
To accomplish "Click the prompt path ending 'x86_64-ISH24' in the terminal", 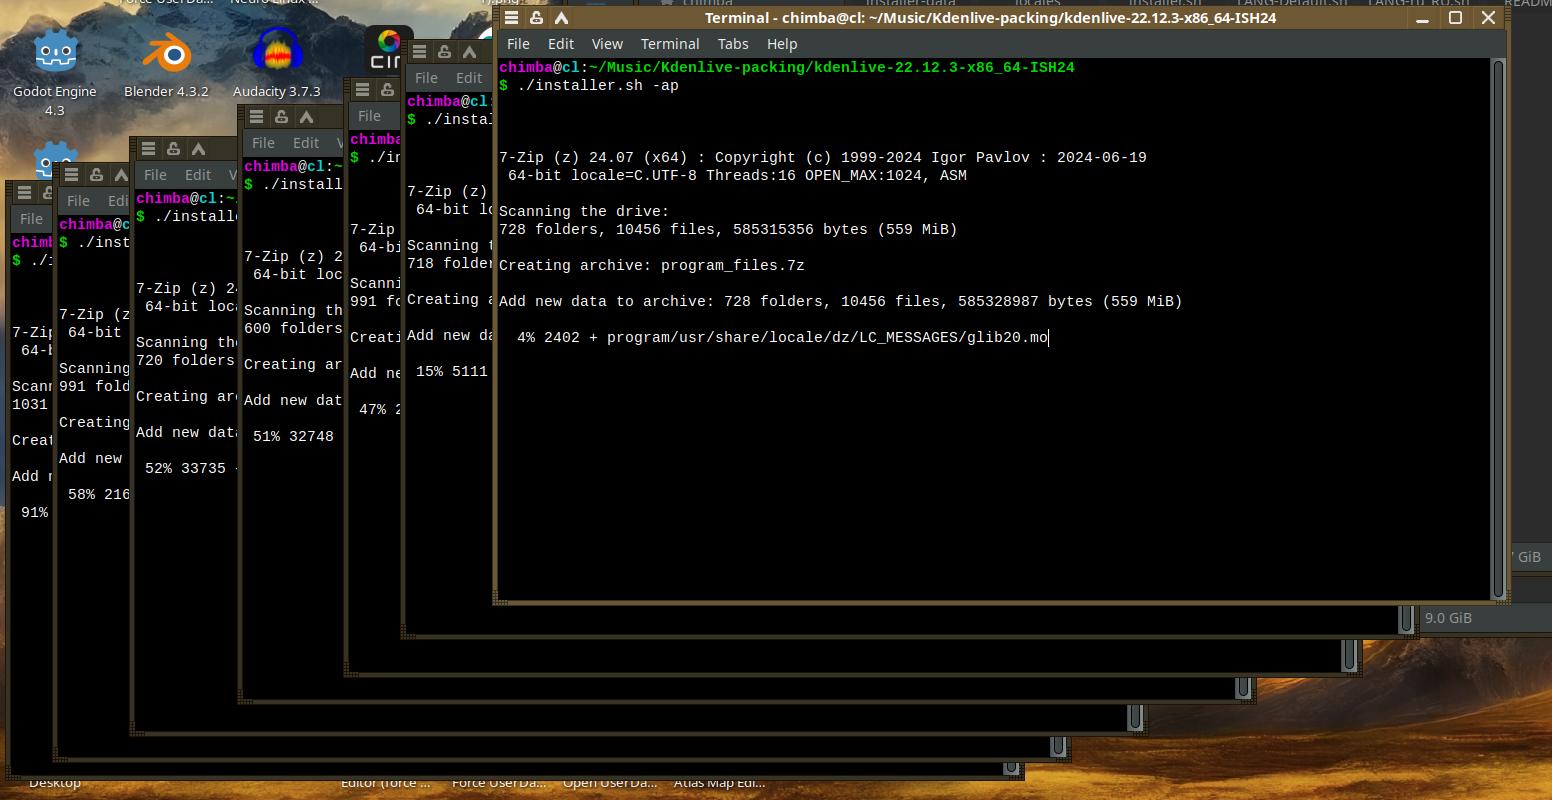I will (830, 67).
